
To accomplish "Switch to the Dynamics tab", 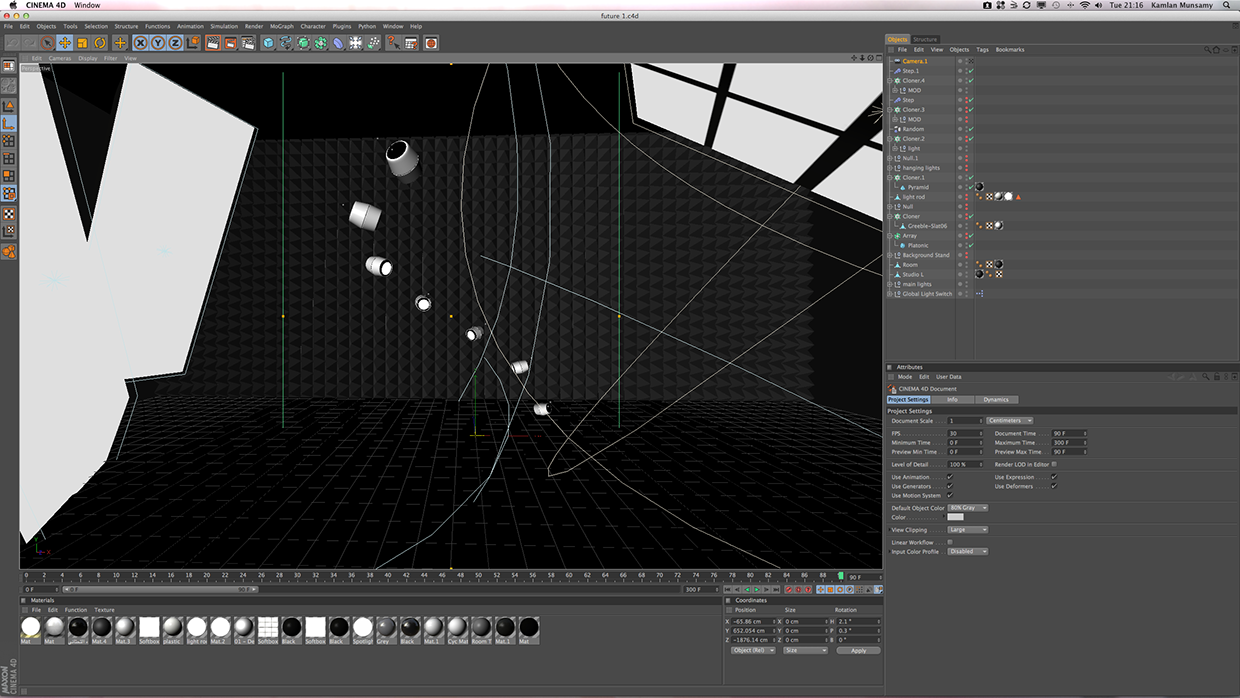I will tap(996, 399).
